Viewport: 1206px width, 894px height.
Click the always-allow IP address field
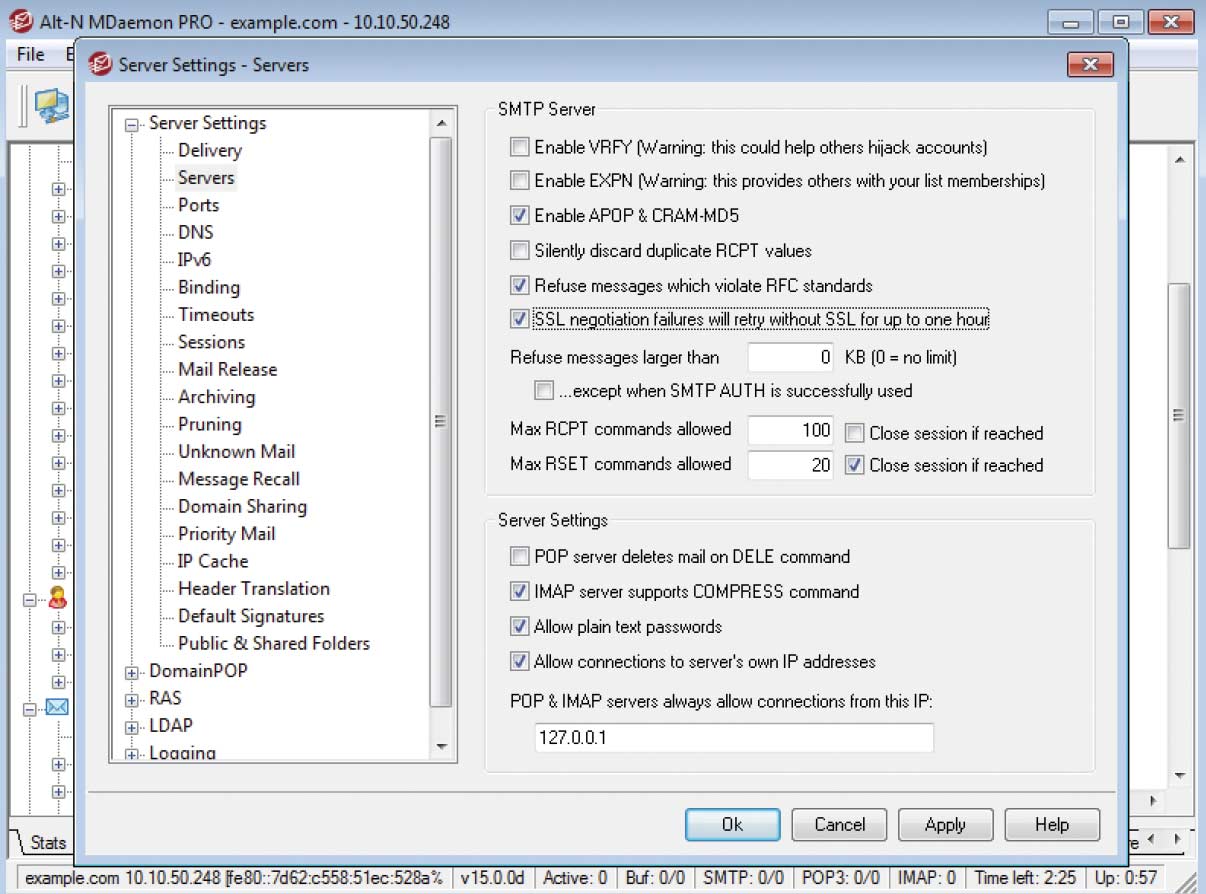coord(734,739)
